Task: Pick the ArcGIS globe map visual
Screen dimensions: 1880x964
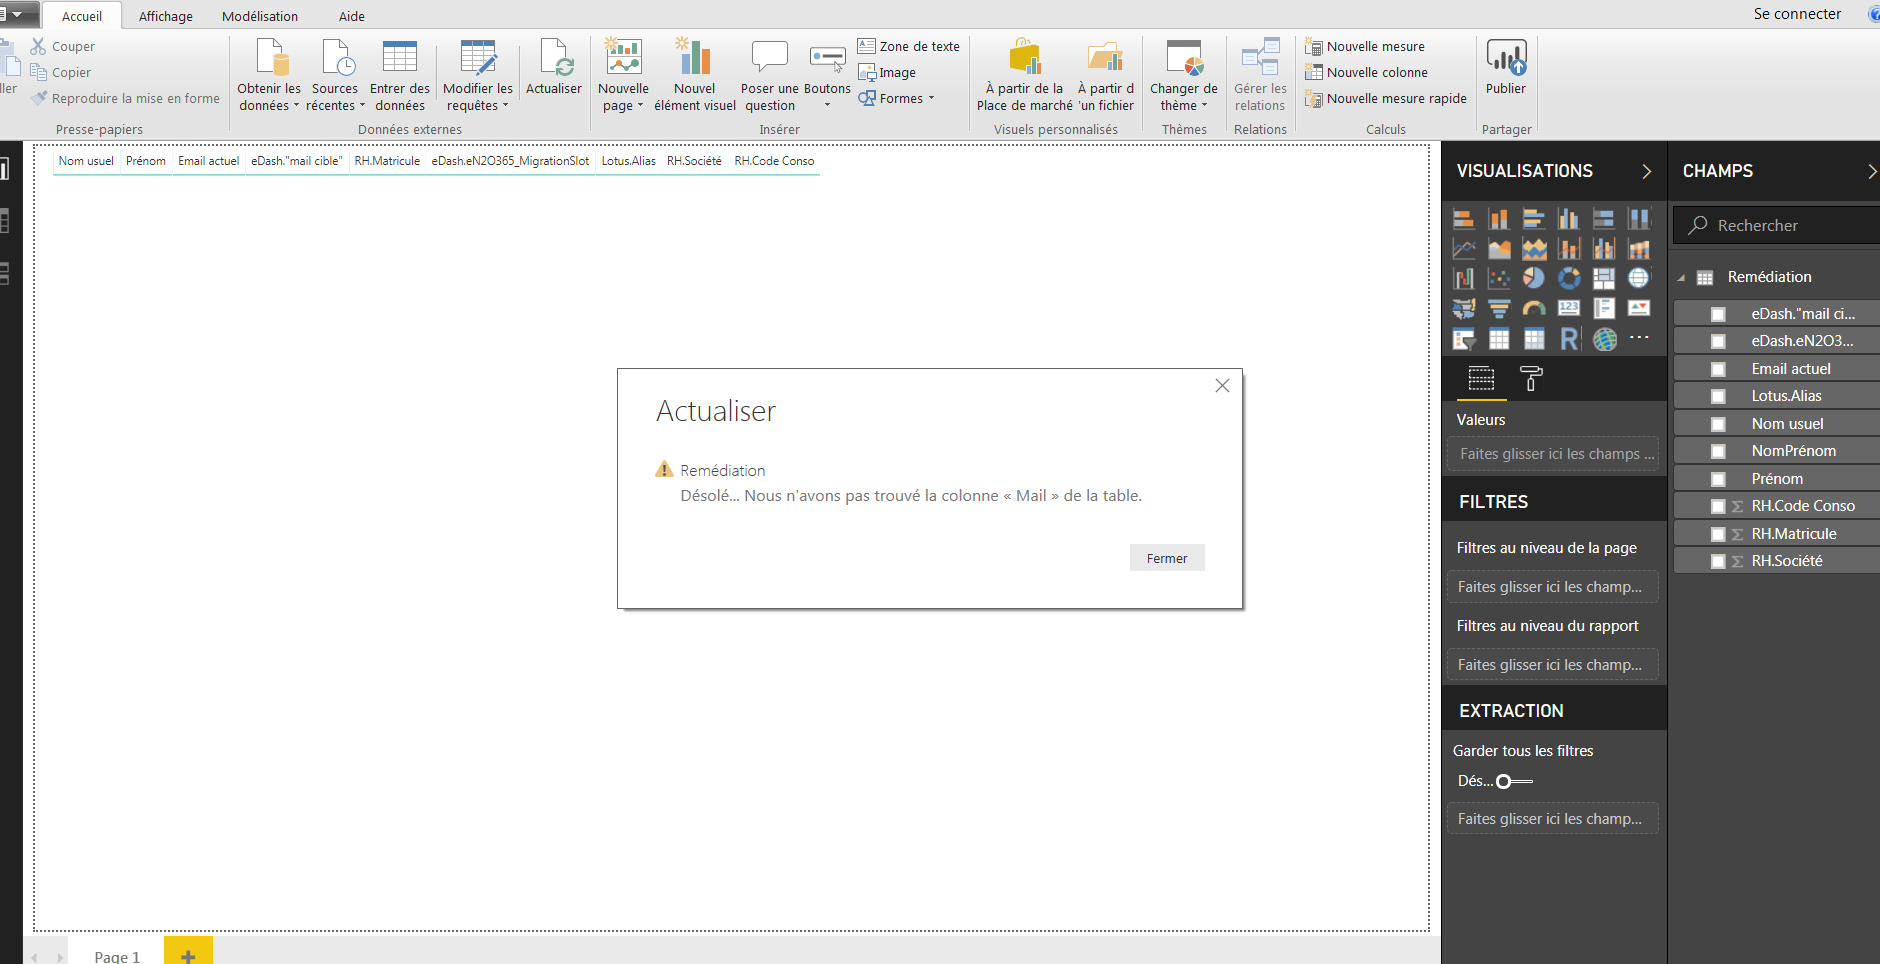Action: (x=1604, y=339)
